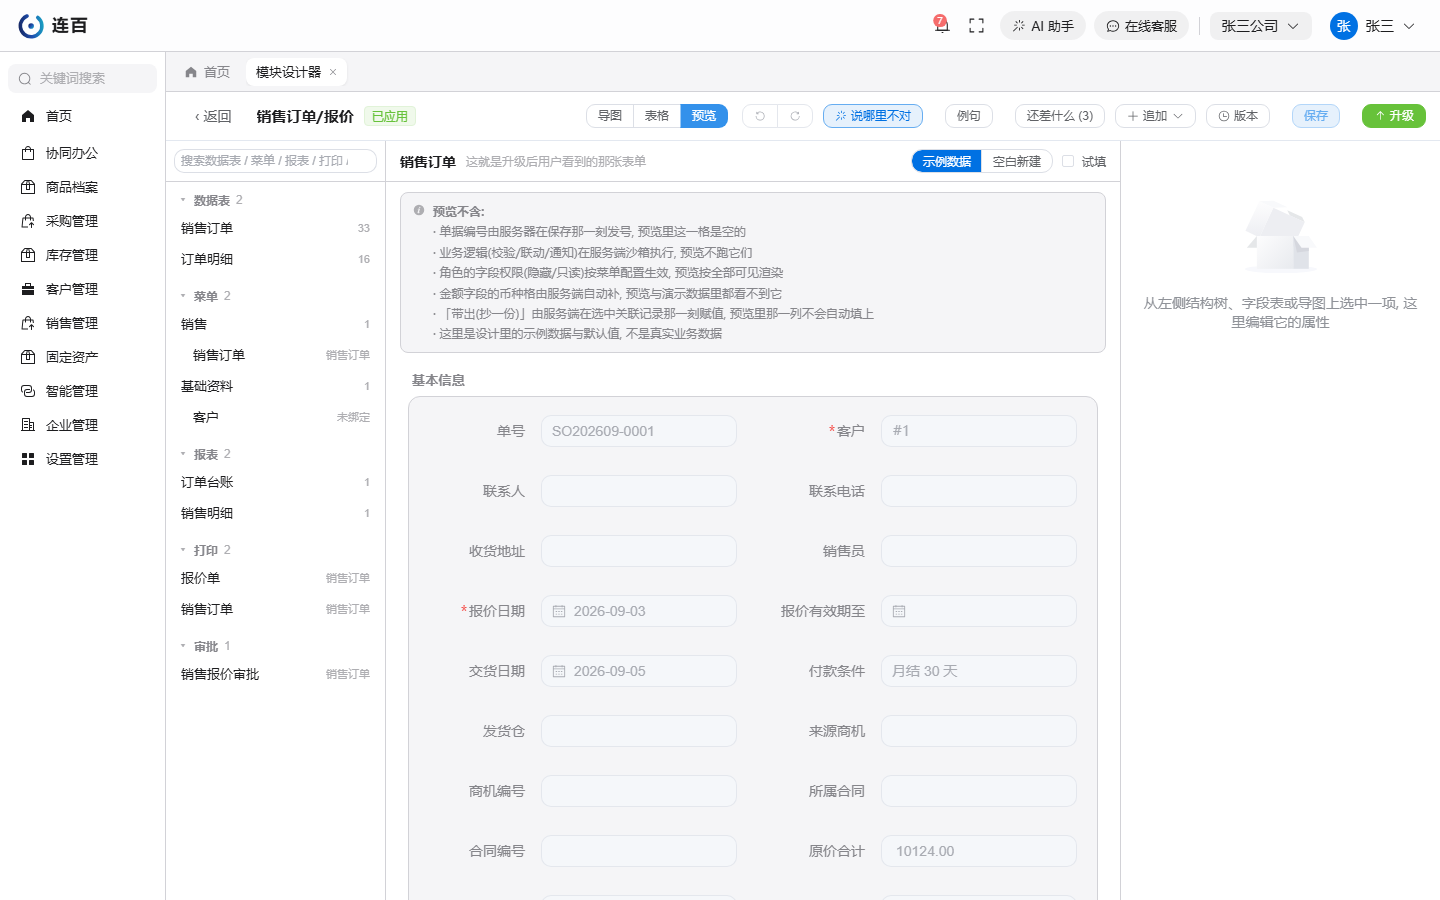This screenshot has width=1440, height=900.
Task: Open the AI 助手 assistant
Action: click(1043, 26)
